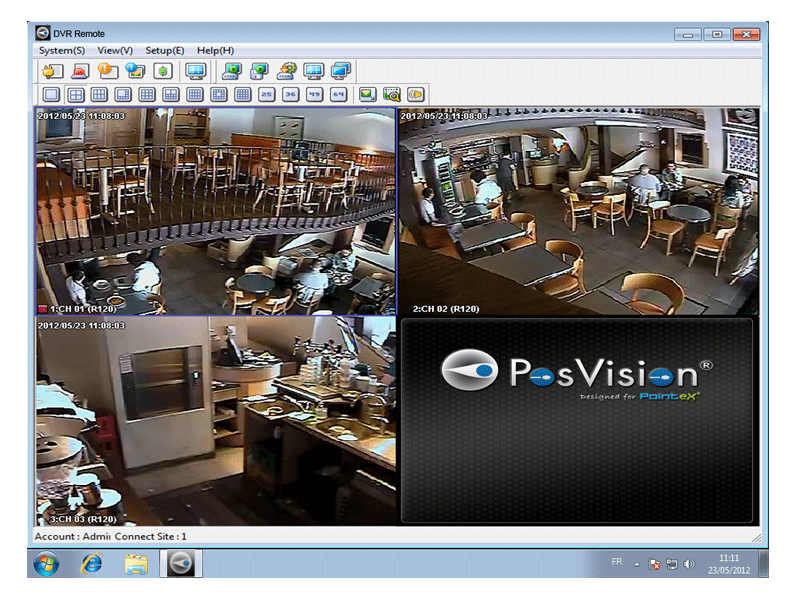Select the empty PosVision logo pane
The height and width of the screenshot is (600, 800).
pos(577,421)
